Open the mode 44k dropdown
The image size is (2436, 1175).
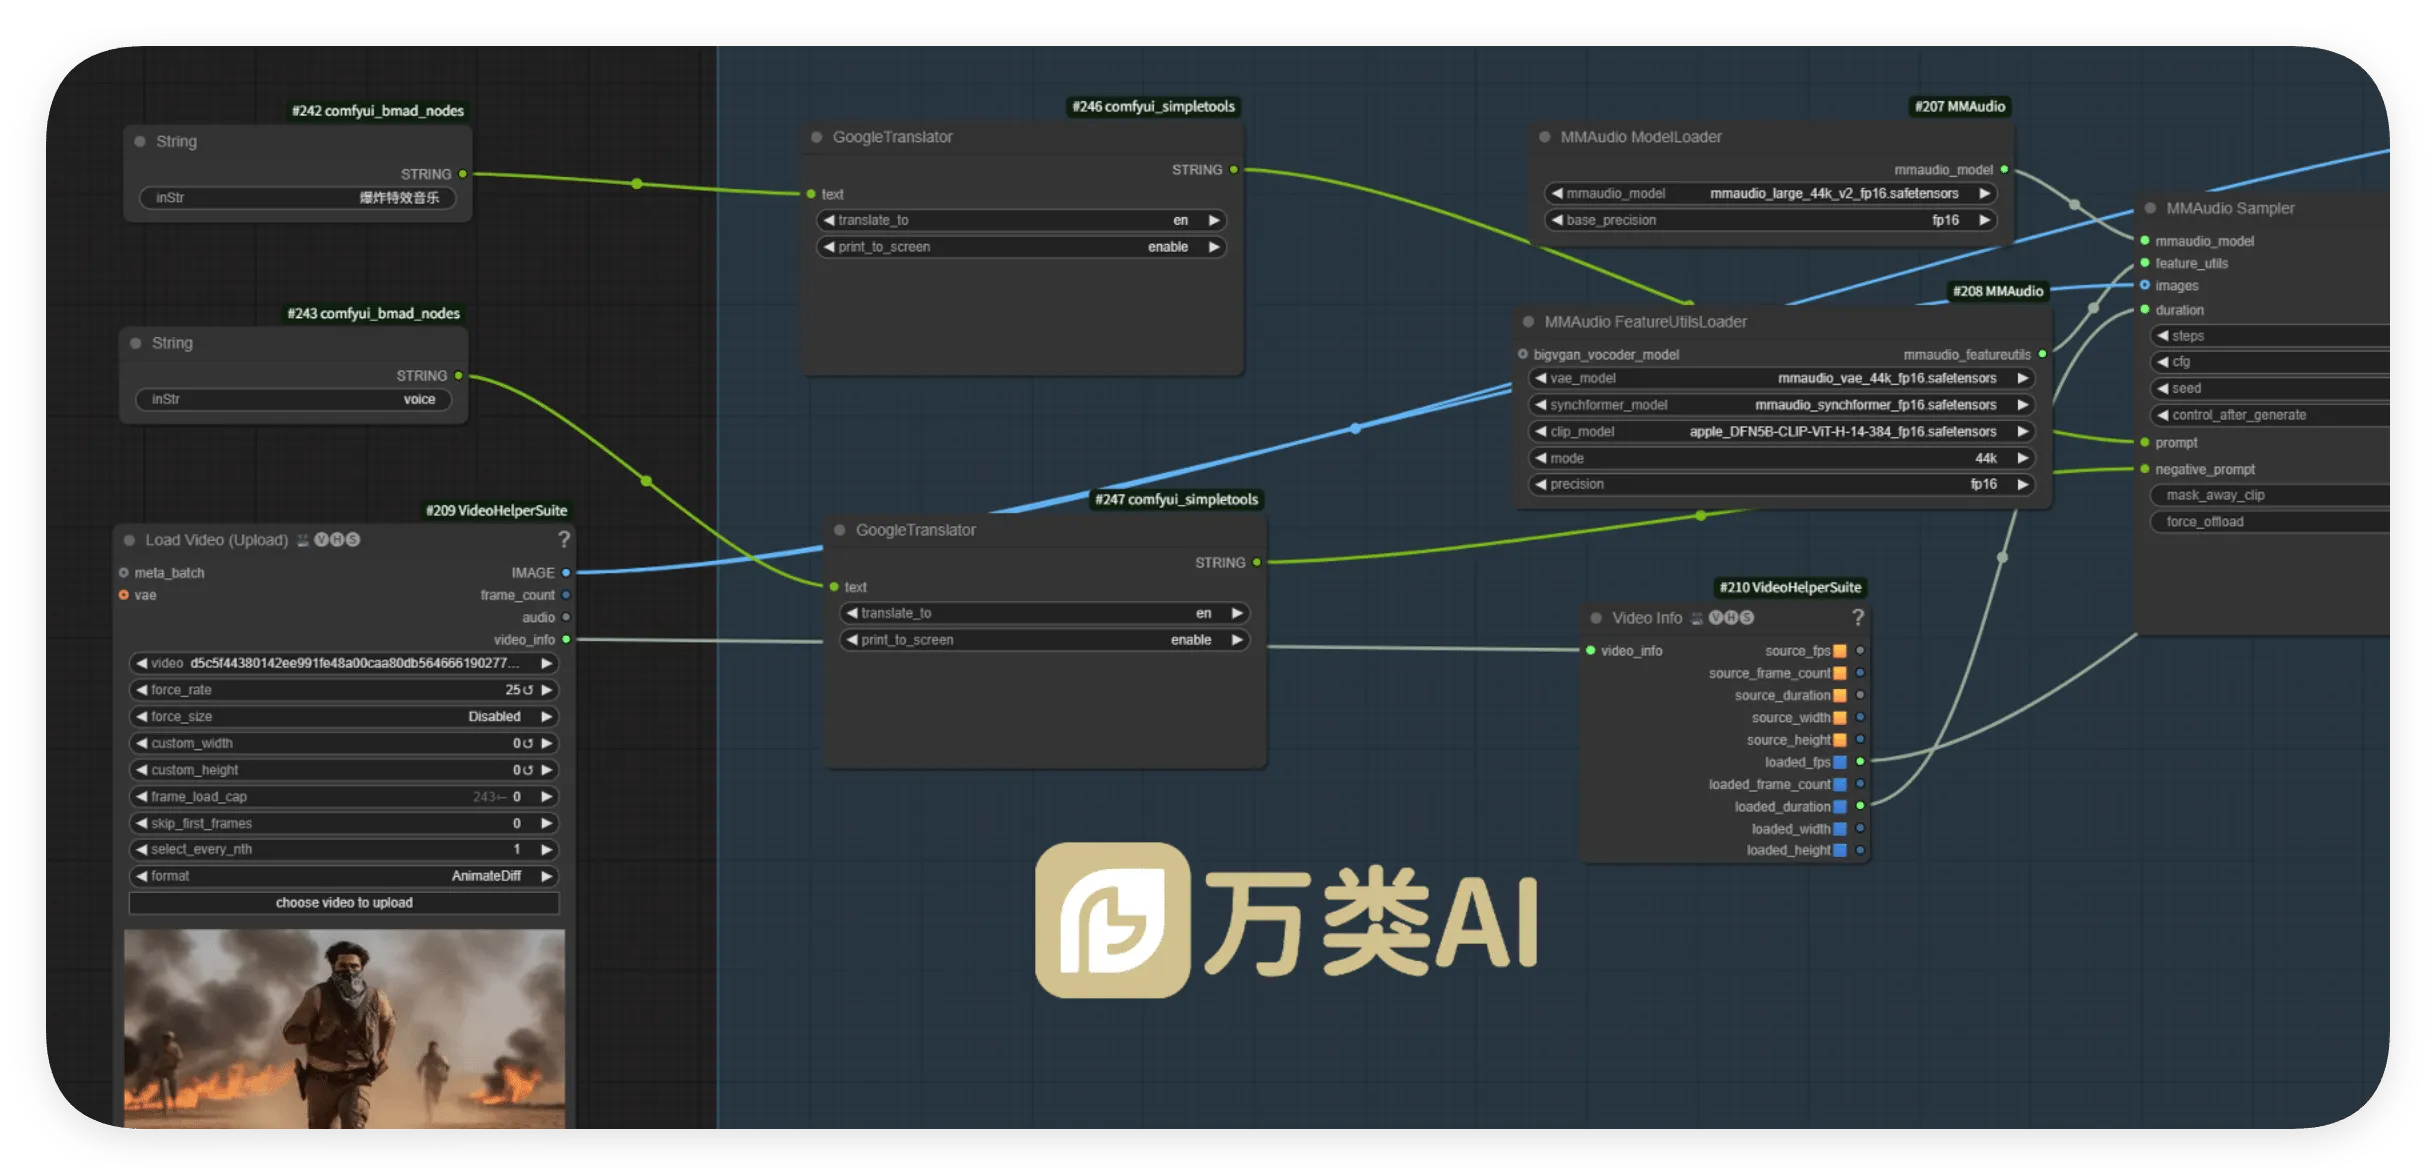pos(1781,458)
